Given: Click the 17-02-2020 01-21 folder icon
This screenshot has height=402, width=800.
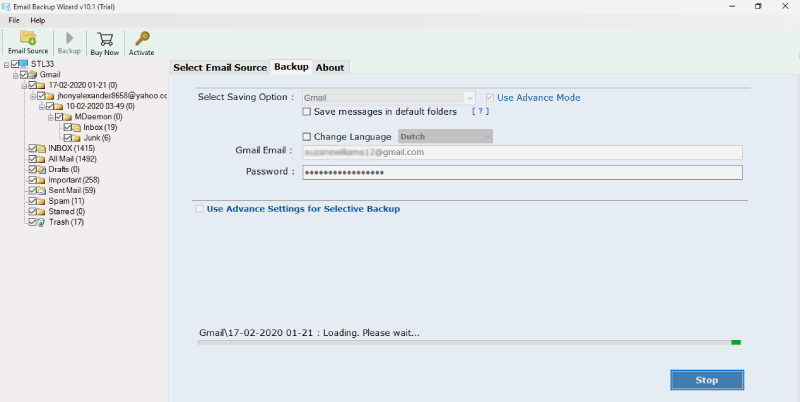Looking at the screenshot, I should point(41,85).
